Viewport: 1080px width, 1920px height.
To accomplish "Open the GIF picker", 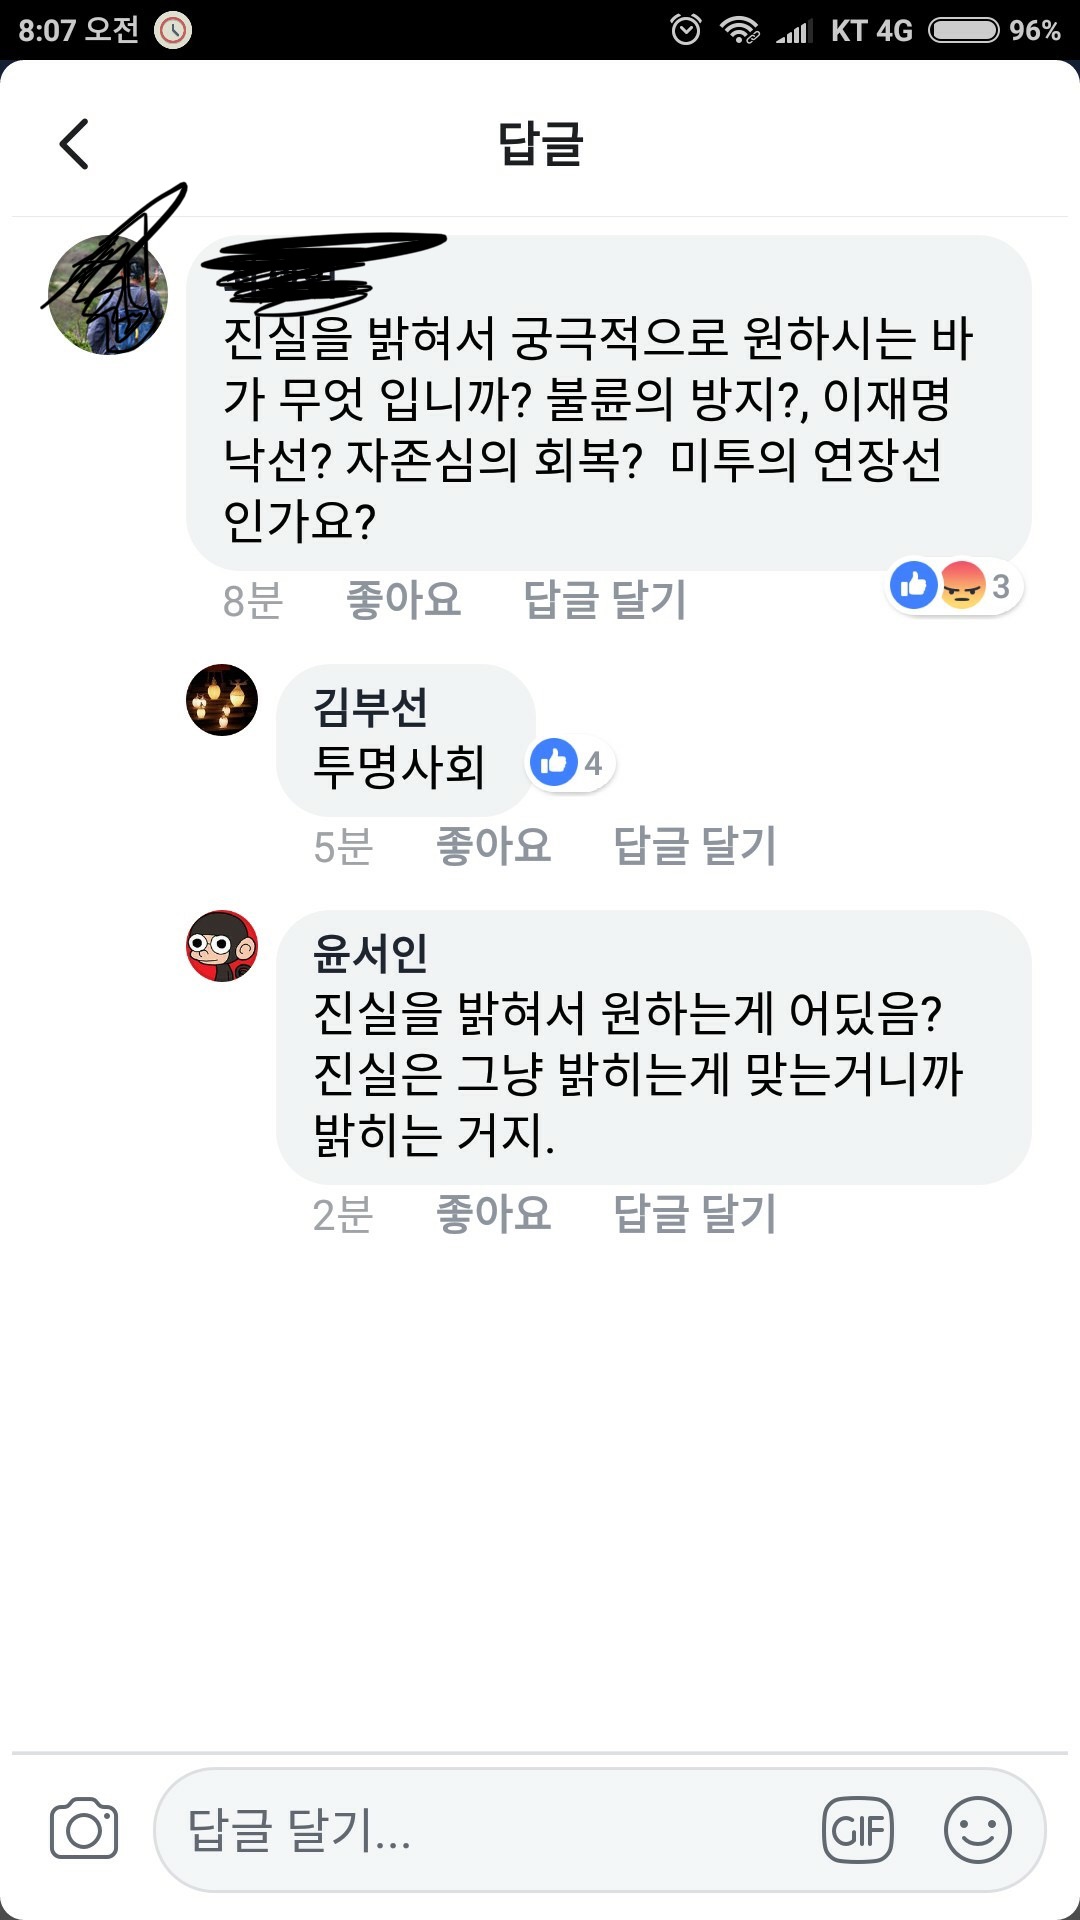I will pyautogui.click(x=857, y=1830).
